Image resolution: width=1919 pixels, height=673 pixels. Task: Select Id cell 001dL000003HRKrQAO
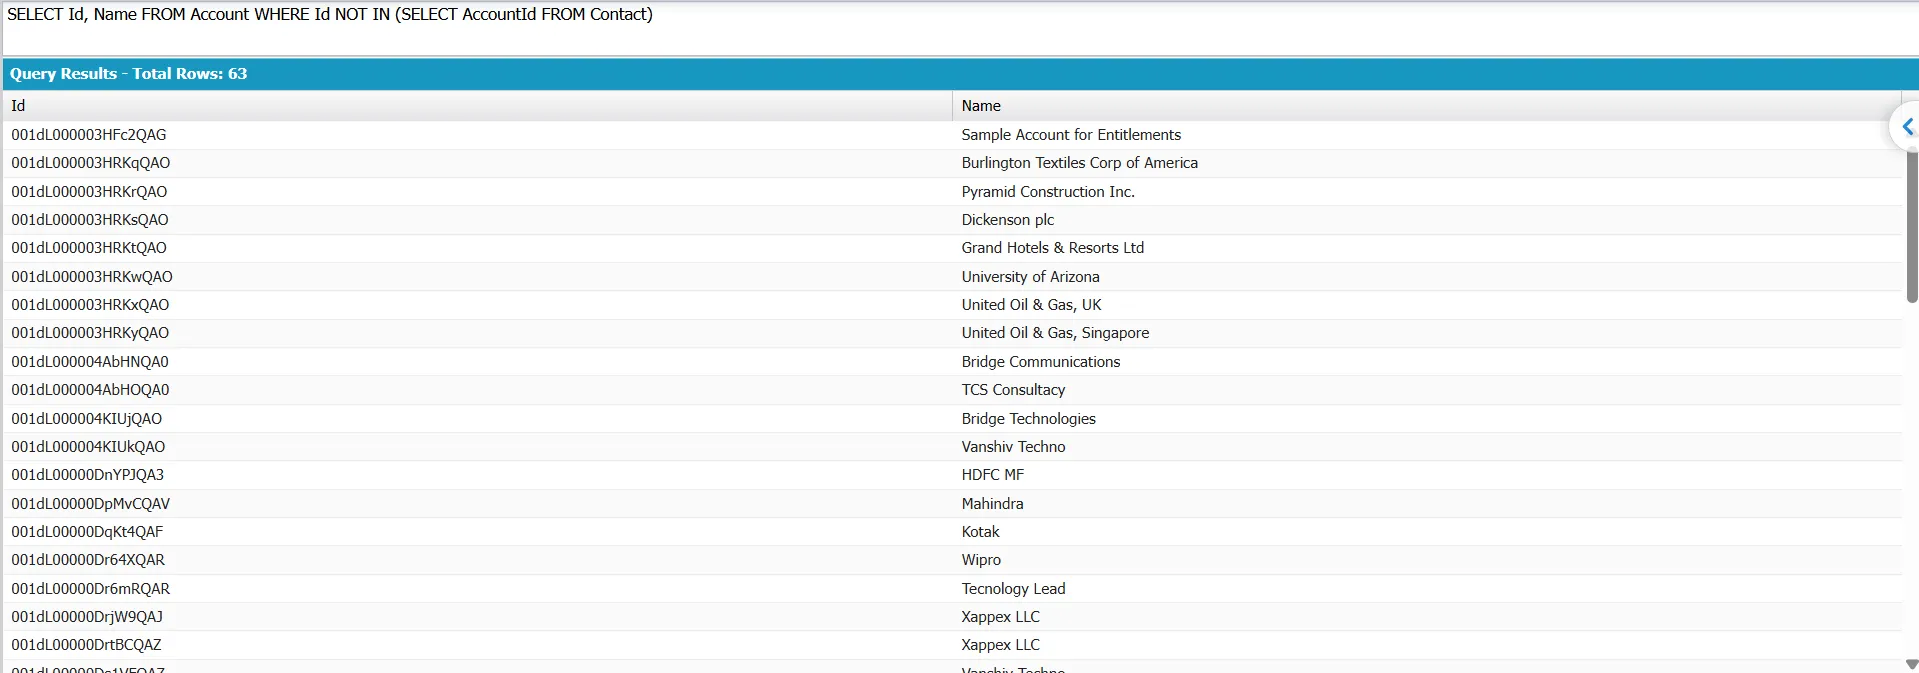point(89,192)
